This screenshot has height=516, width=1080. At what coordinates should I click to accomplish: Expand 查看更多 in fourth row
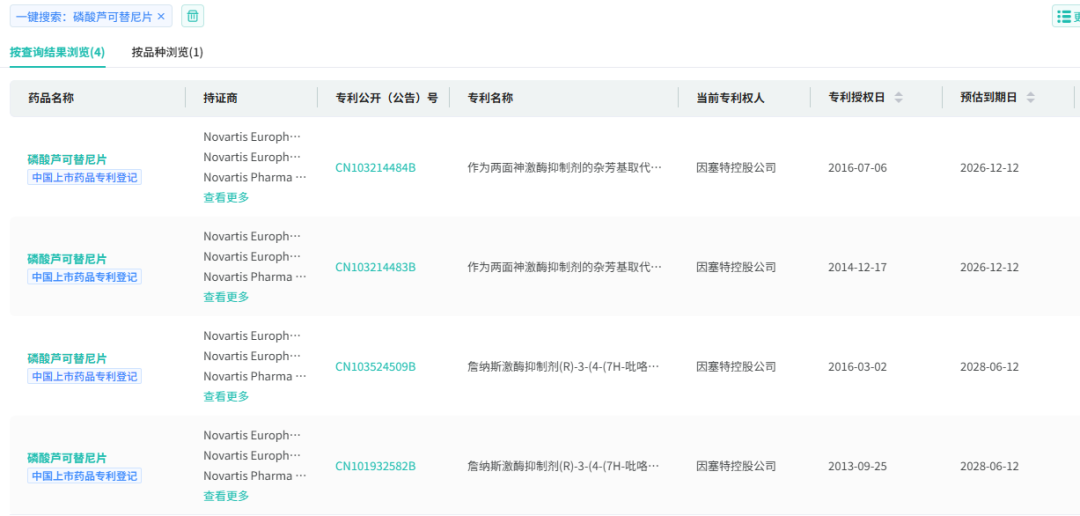tap(226, 496)
